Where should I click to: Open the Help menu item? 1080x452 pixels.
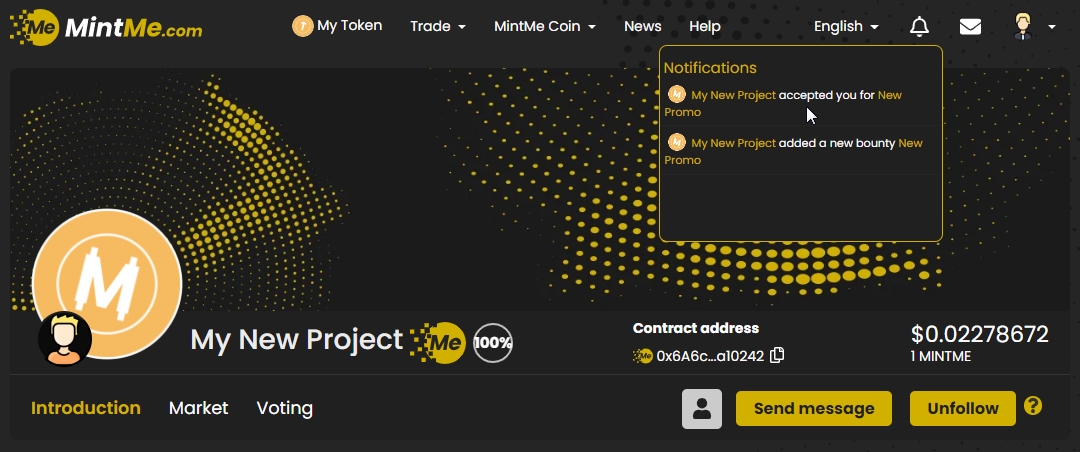tap(705, 27)
